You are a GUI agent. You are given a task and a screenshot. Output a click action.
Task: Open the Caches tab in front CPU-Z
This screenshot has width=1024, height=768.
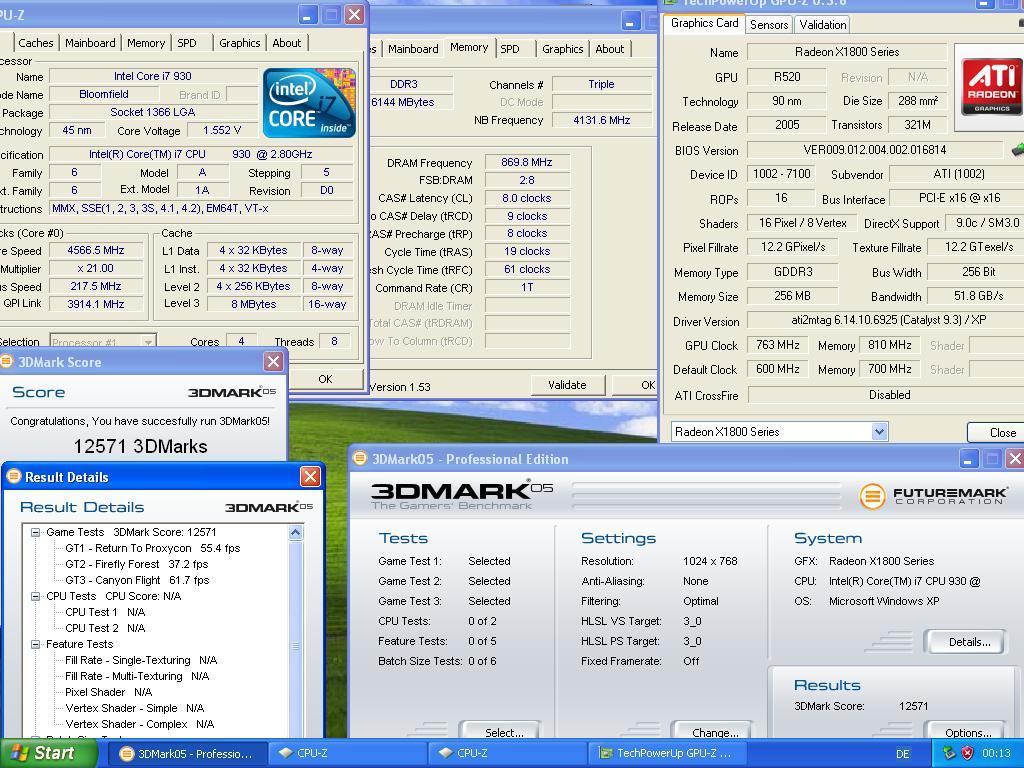pyautogui.click(x=36, y=43)
